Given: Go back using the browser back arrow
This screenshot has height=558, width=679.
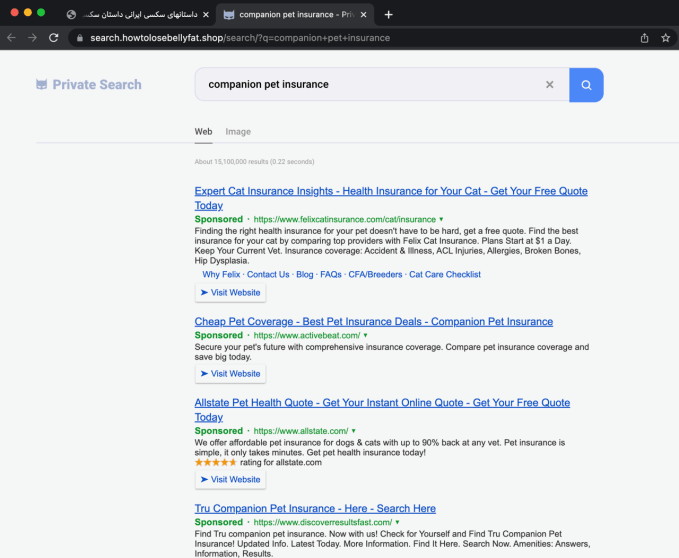Looking at the screenshot, I should (x=11, y=38).
